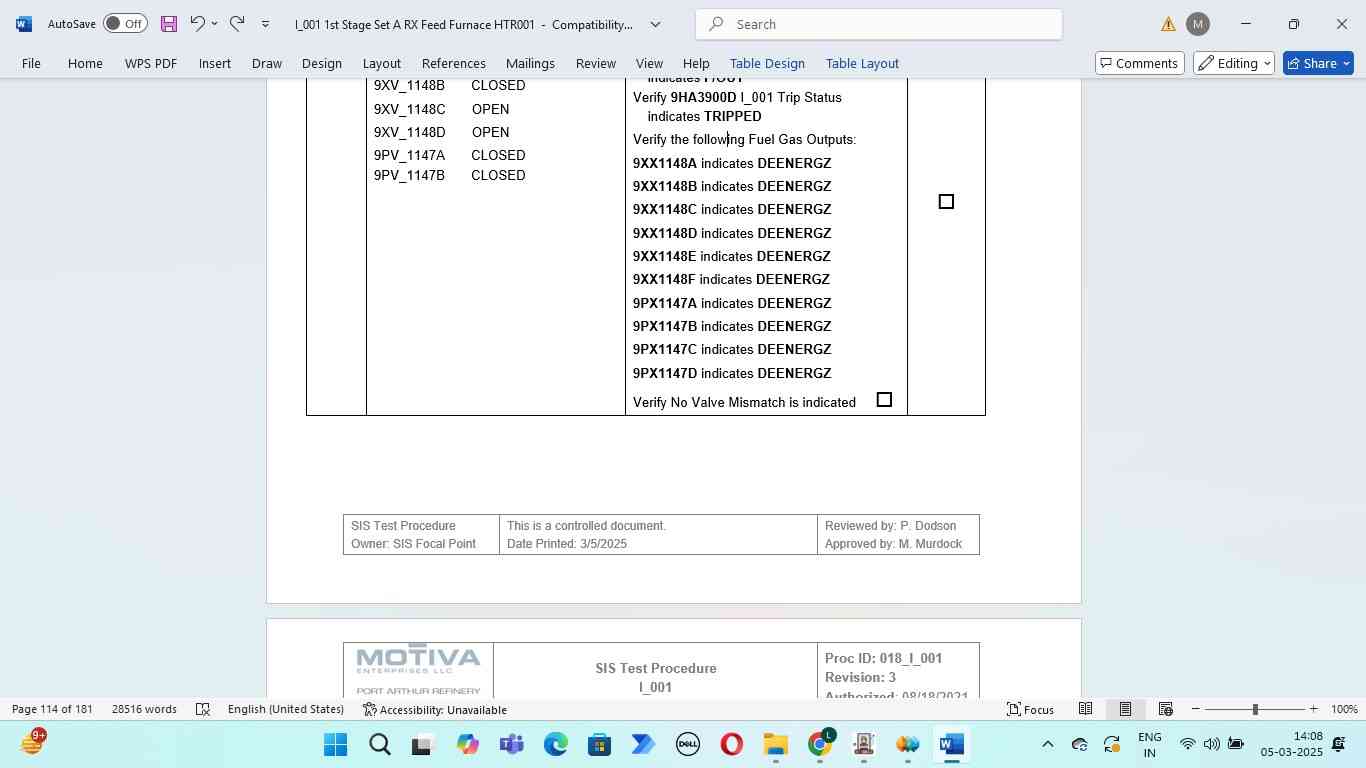Screen dimensions: 1366x768
Task: Click the Redo arrow icon
Action: coord(237,24)
